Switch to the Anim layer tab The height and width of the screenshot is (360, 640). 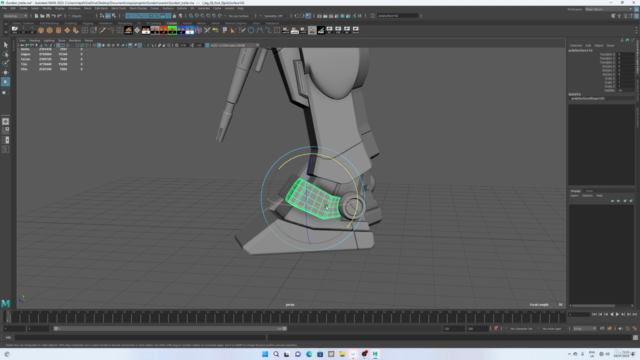[x=589, y=191]
